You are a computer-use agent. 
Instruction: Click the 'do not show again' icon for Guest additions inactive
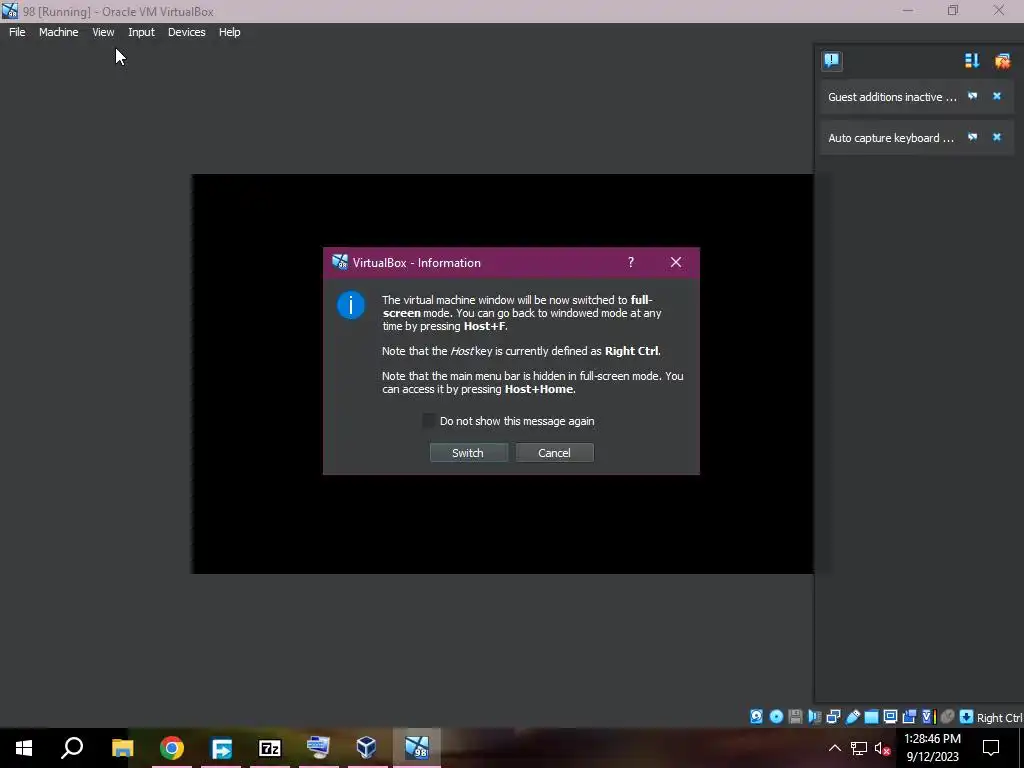coord(972,96)
